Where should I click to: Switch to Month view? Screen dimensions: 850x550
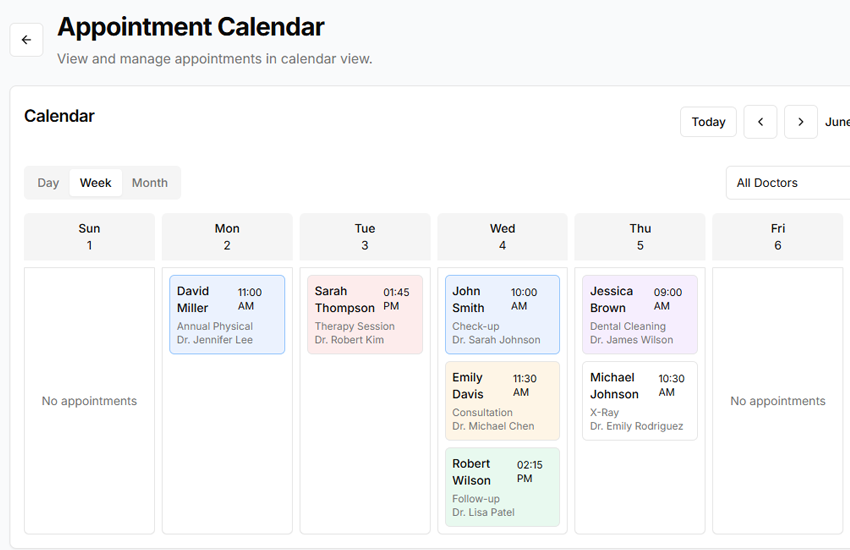[x=150, y=183]
